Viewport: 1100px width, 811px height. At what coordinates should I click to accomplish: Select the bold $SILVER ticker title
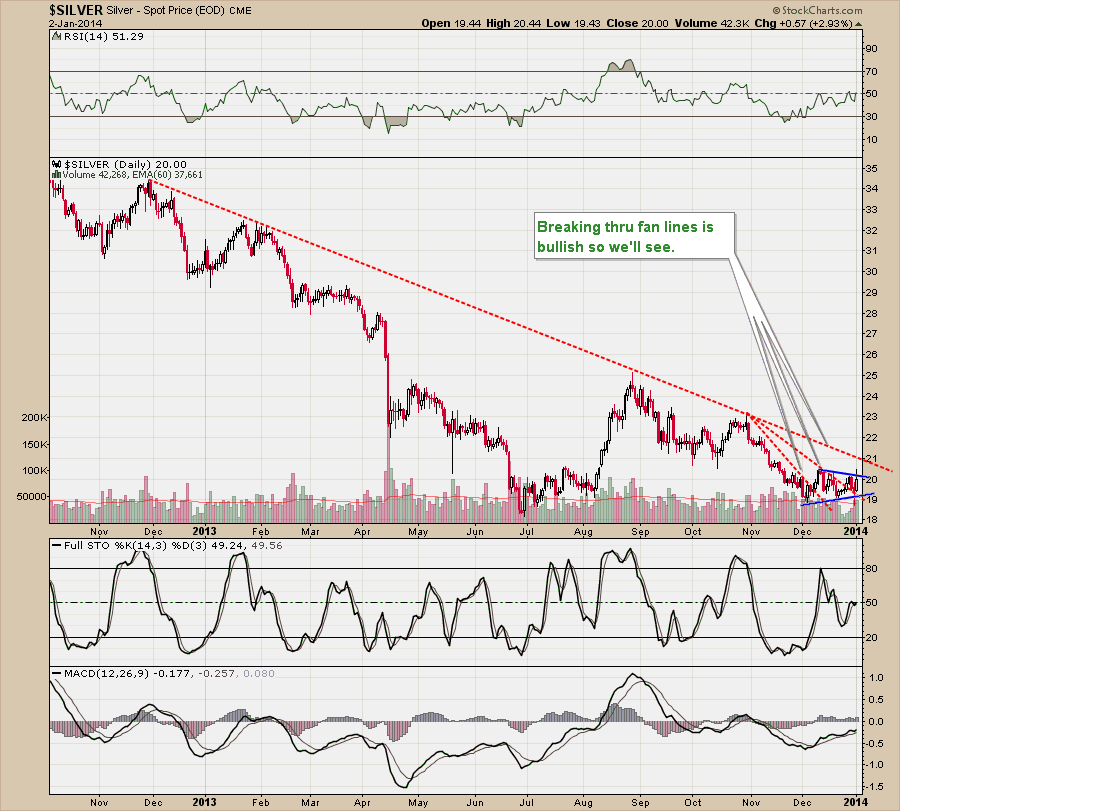click(x=74, y=9)
